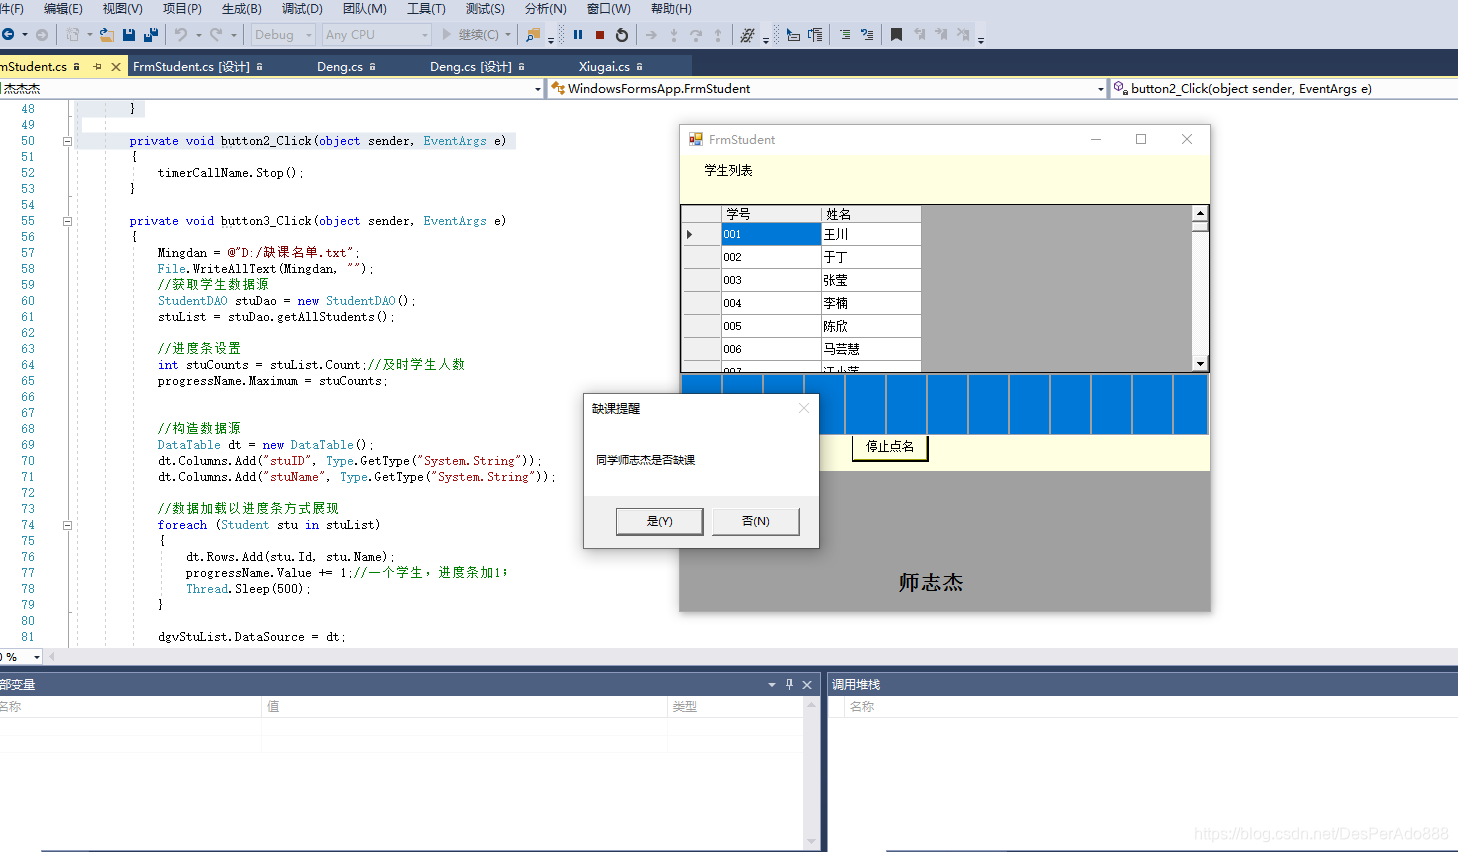Screen dimensions: 1458x852
Task: Select the student ID cell 003
Action: coord(771,281)
